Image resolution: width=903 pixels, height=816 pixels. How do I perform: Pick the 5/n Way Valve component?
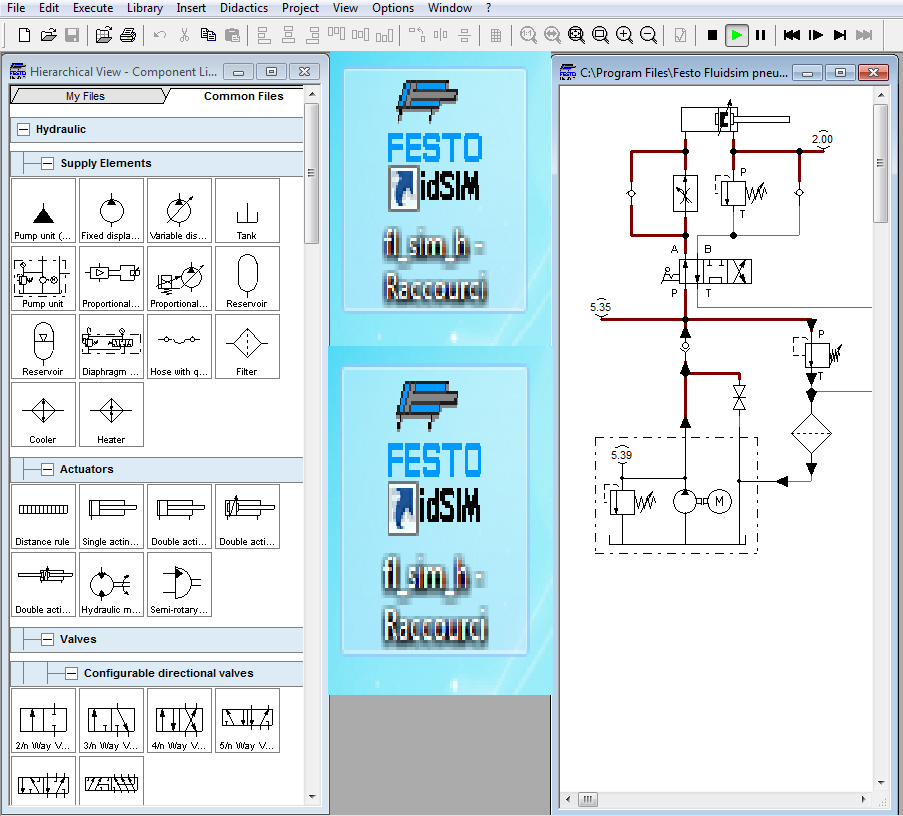point(247,720)
